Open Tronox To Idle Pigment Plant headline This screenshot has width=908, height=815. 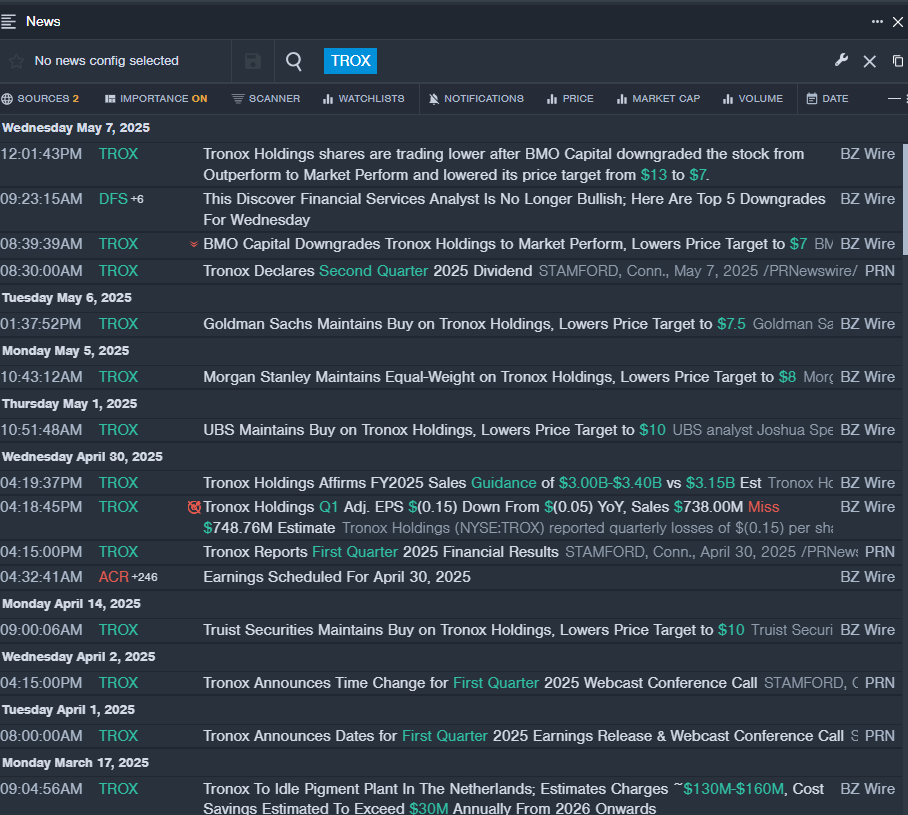pos(513,799)
